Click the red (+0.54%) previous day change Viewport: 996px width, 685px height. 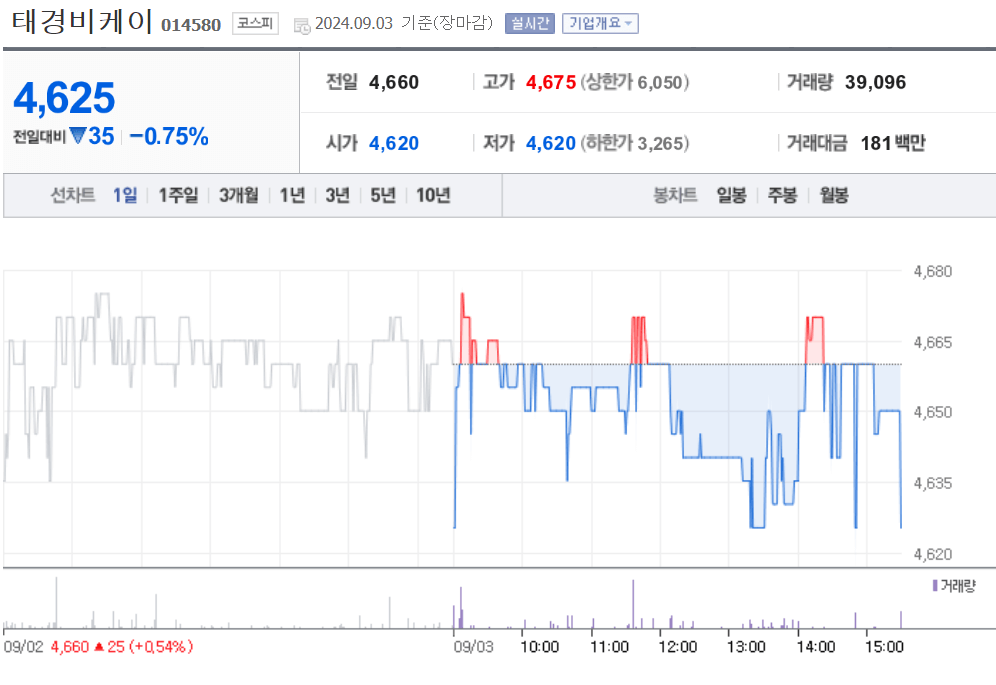(x=161, y=647)
